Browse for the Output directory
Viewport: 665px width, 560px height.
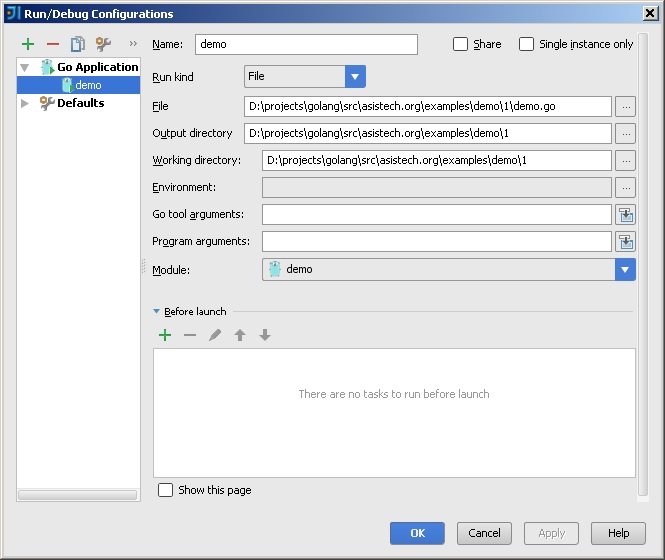[626, 134]
